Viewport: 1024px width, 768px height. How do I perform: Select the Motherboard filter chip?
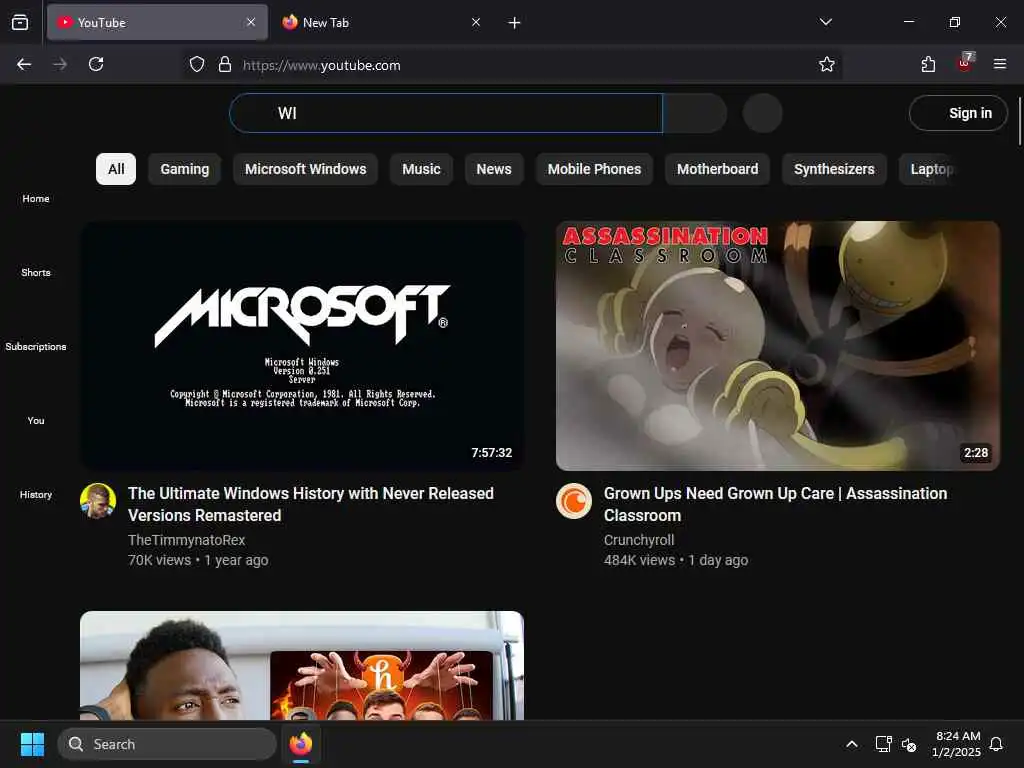click(x=718, y=169)
